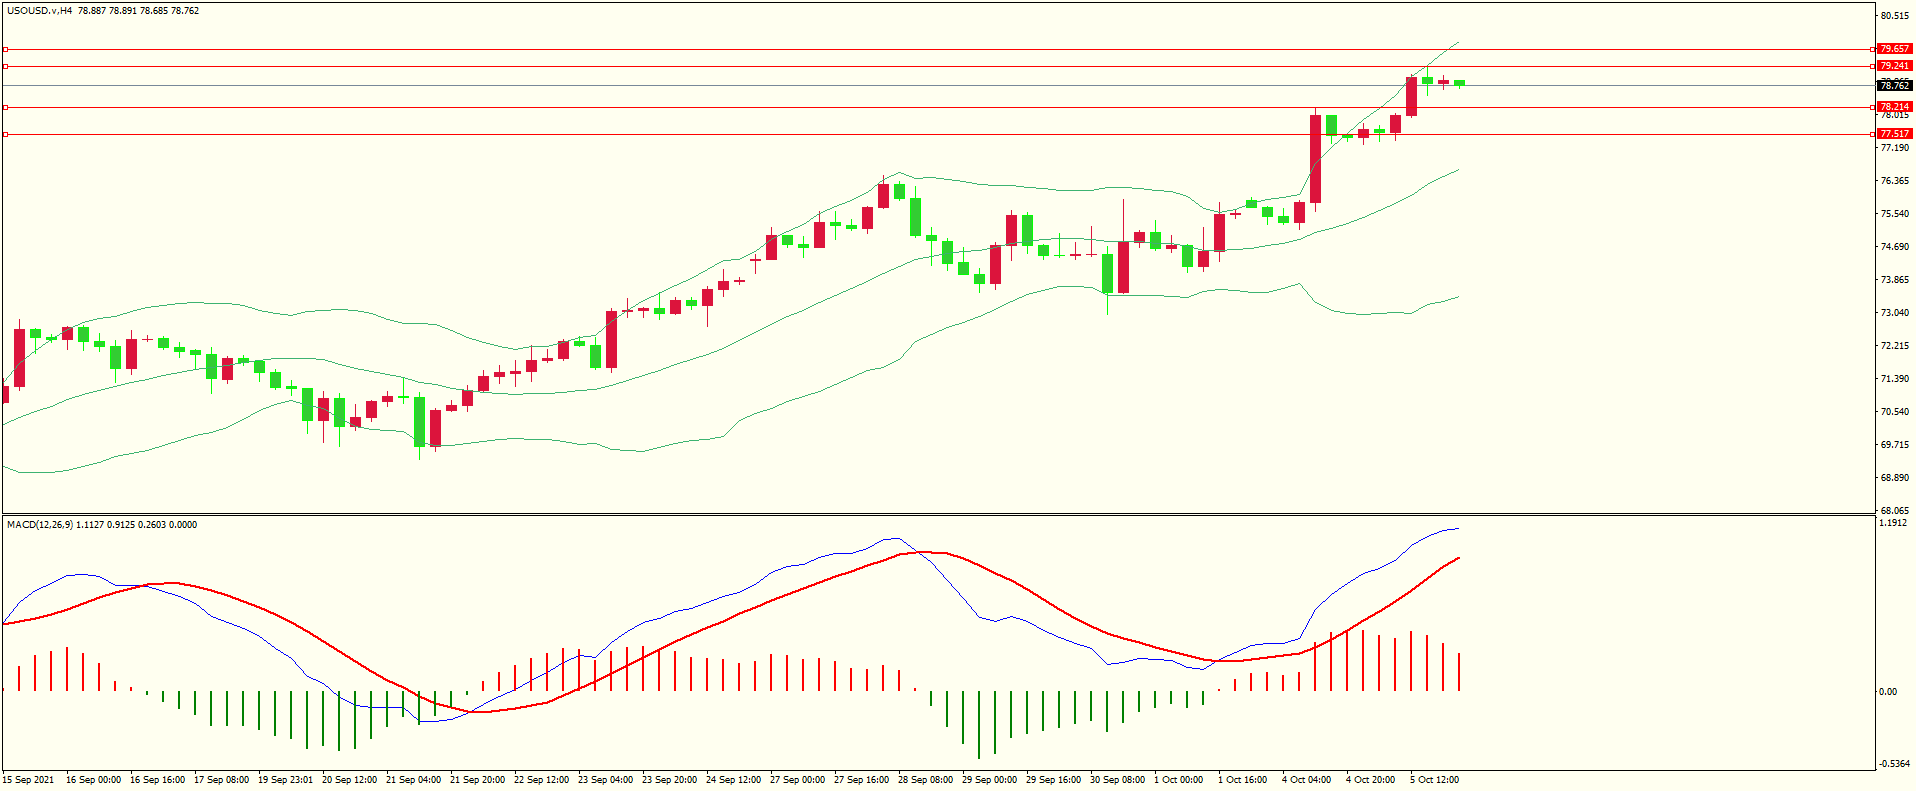Screen dimensions: 1916x791
Task: Click the 68.065 price axis value
Action: click(x=1894, y=511)
